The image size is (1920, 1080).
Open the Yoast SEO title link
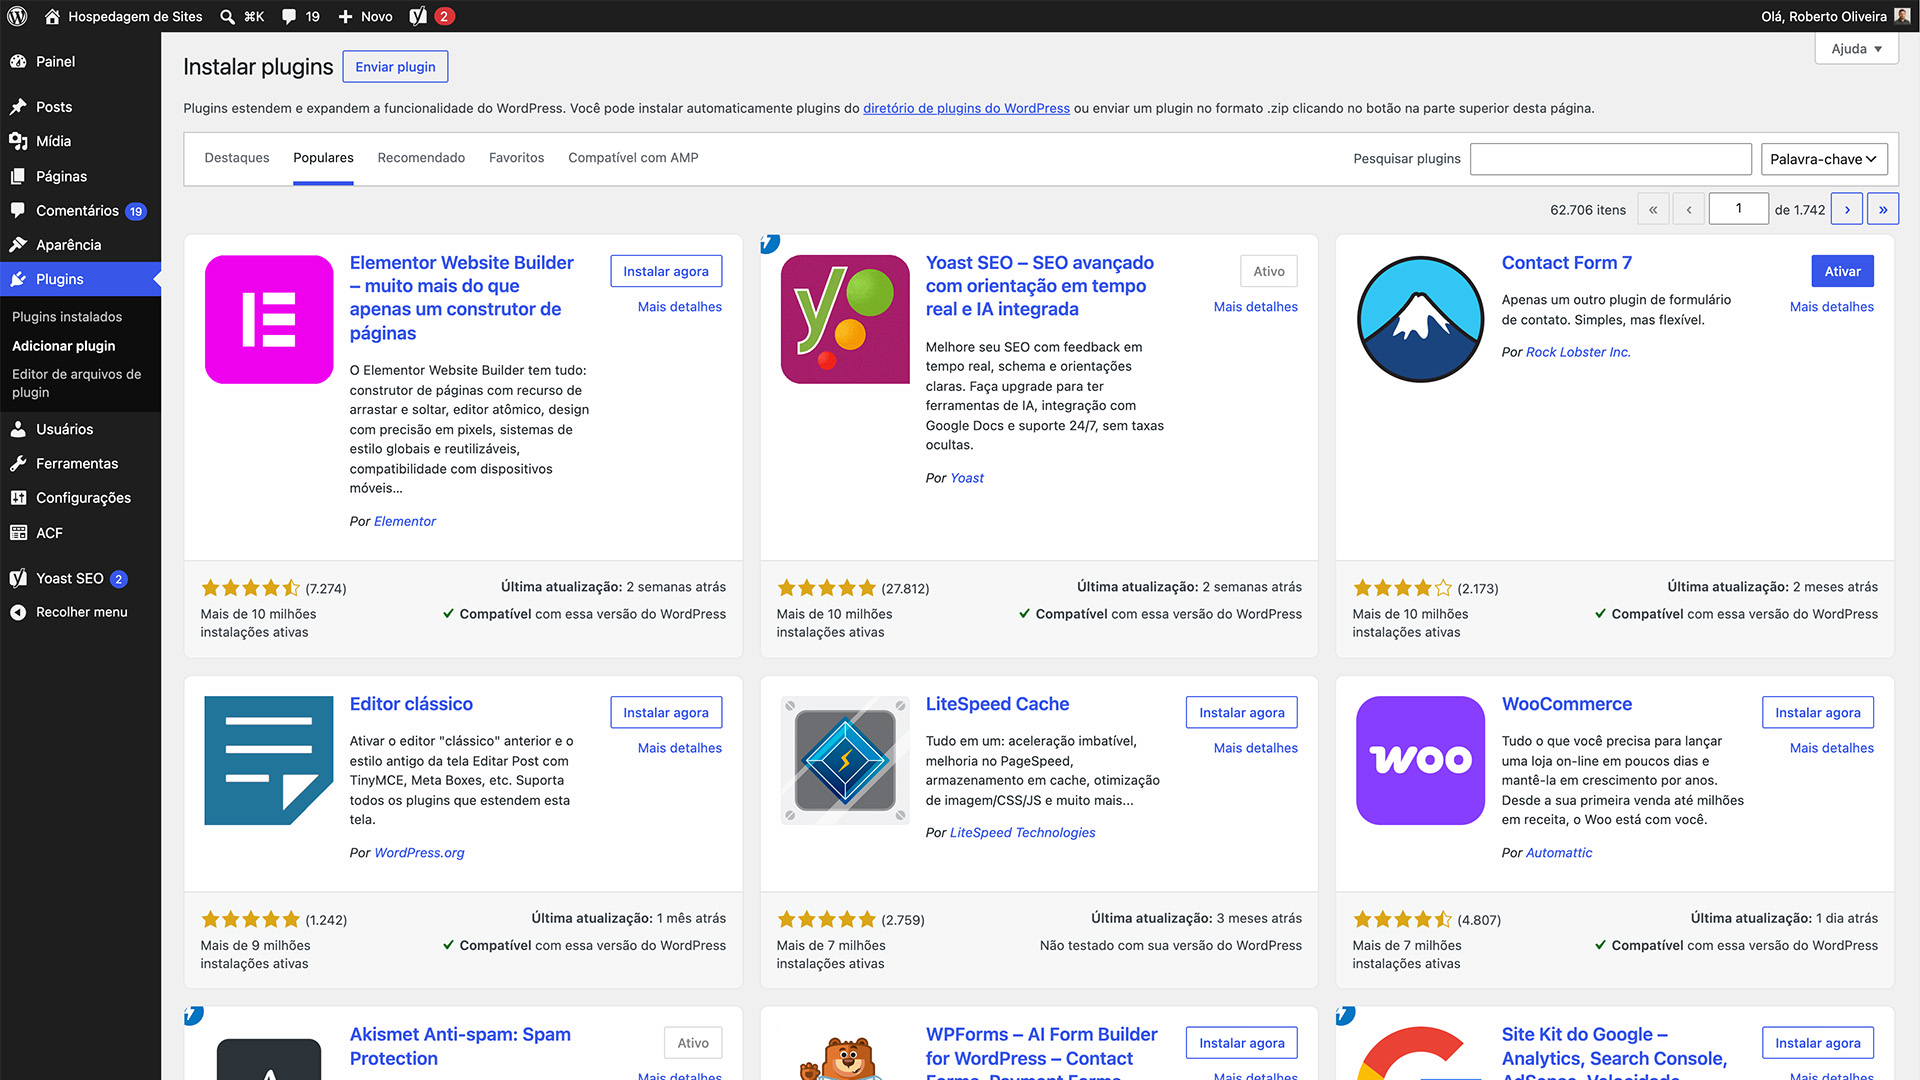point(1039,286)
